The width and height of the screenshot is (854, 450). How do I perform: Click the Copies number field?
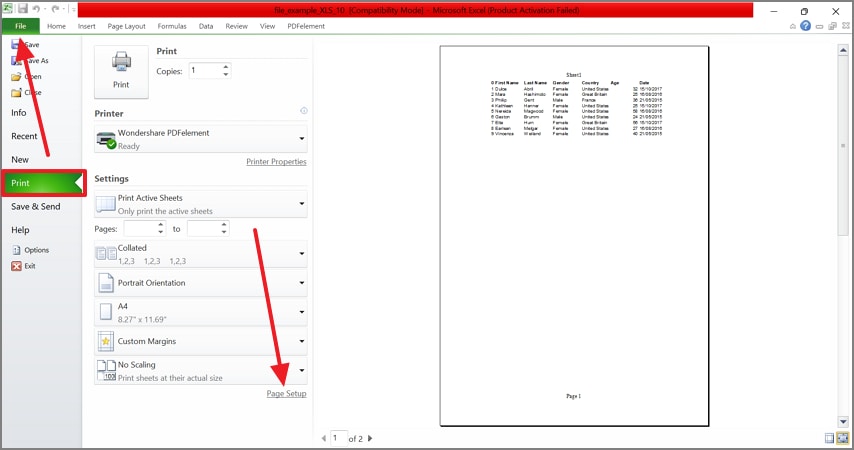pos(205,70)
